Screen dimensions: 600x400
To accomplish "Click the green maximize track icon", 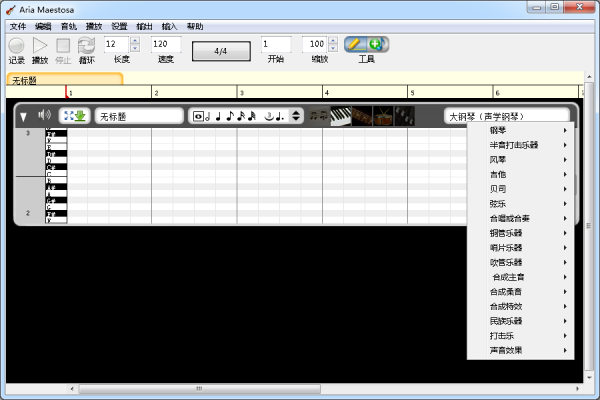I will coord(75,116).
